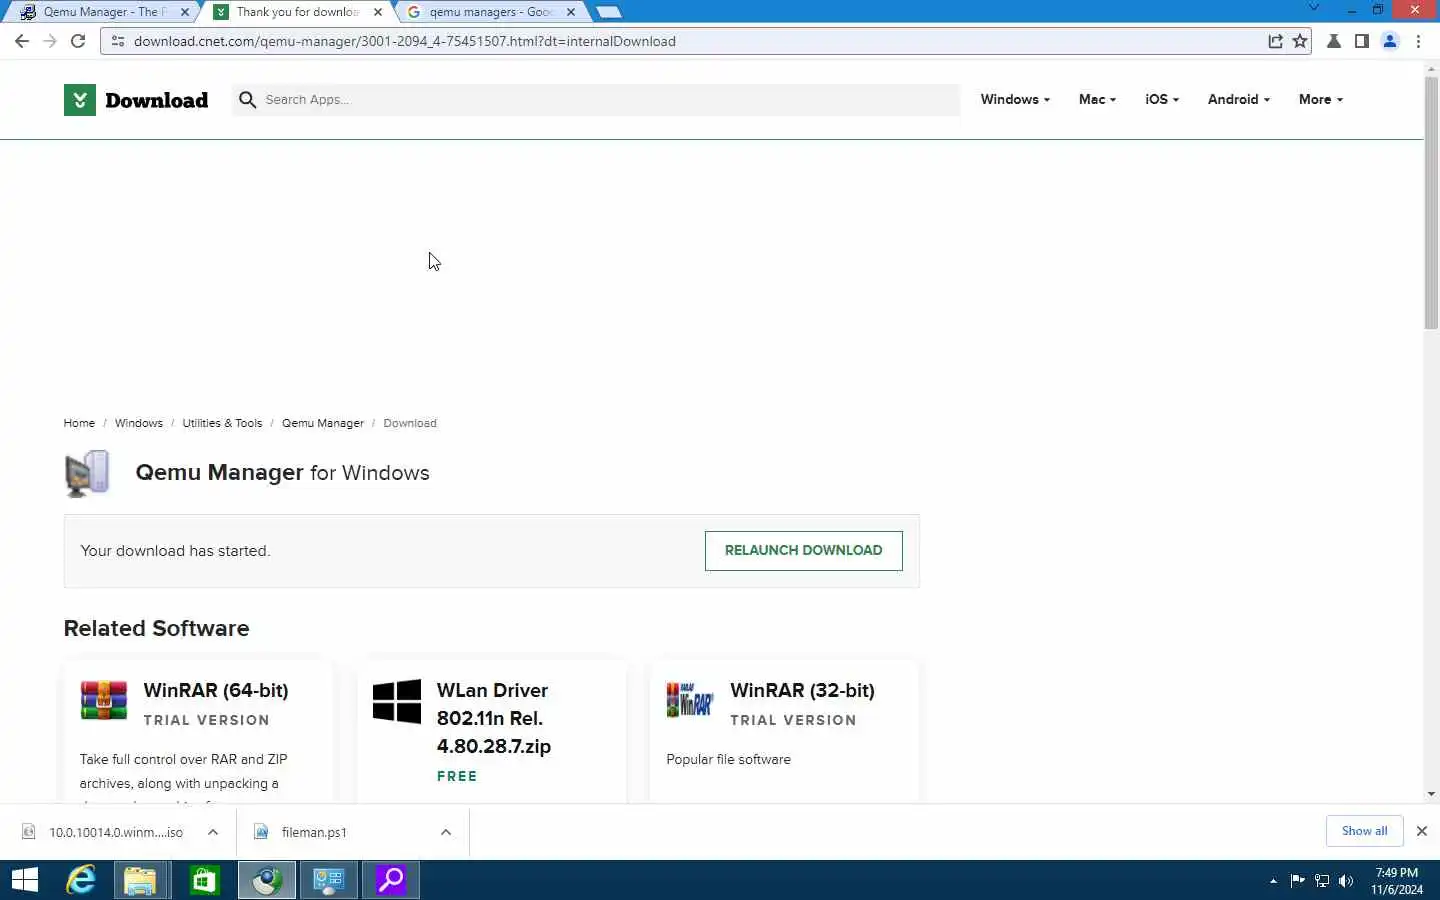The height and width of the screenshot is (900, 1440).
Task: Click the scrollbar down arrow
Action: pos(1431,794)
